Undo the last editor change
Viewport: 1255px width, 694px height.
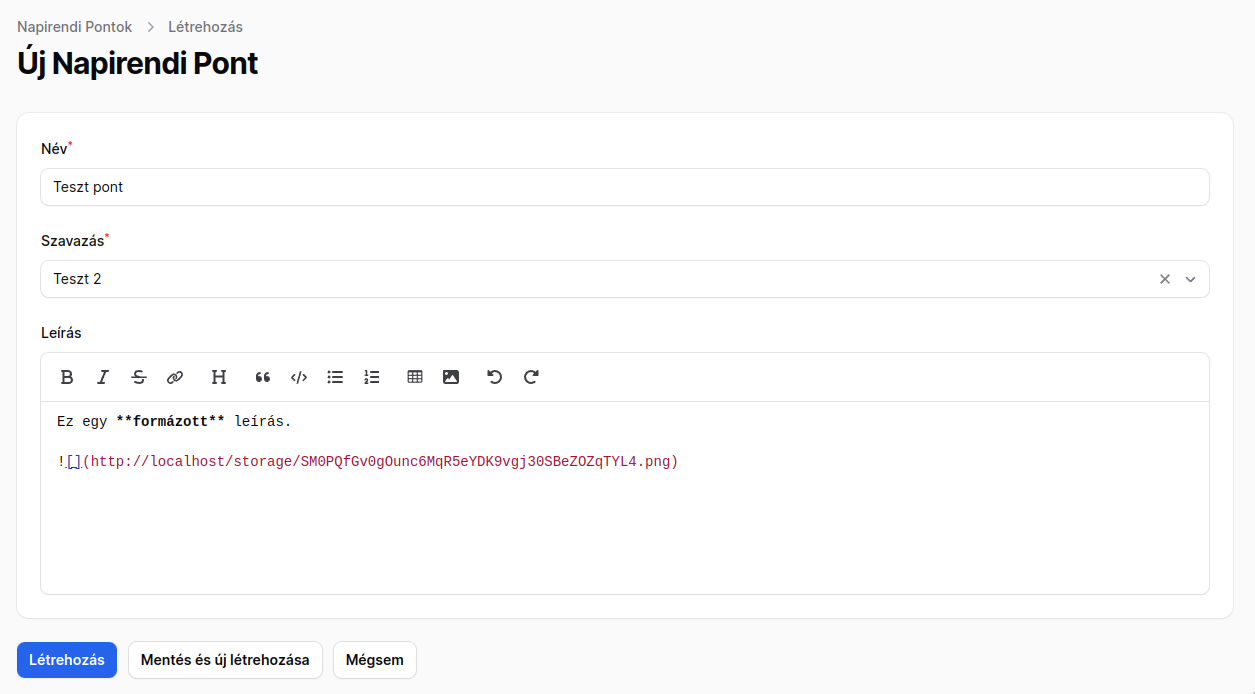pos(495,377)
